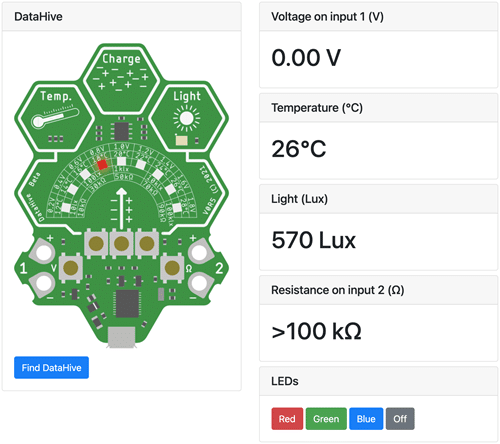The width and height of the screenshot is (500, 444).
Task: Click the 0.00 V voltage reading
Action: click(306, 58)
